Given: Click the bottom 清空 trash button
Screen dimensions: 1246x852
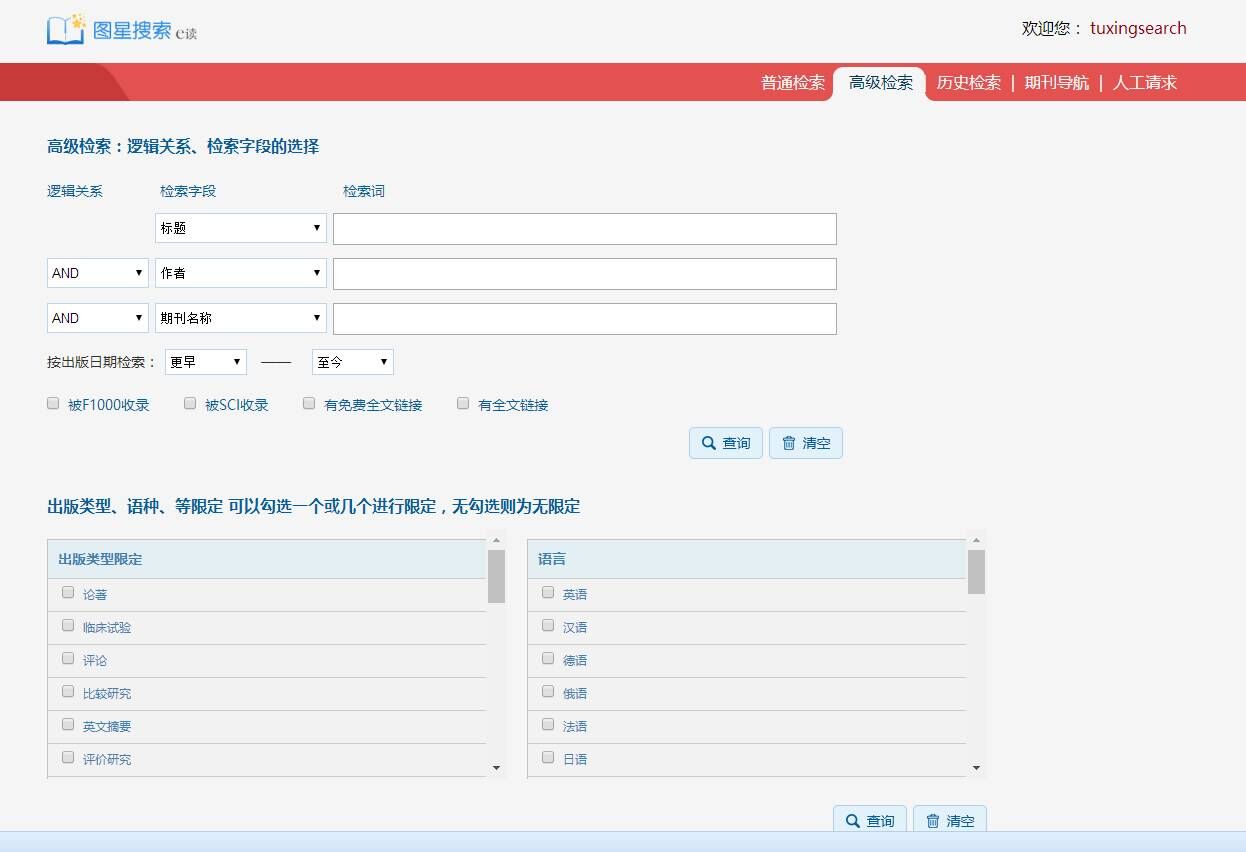Looking at the screenshot, I should pyautogui.click(x=949, y=820).
